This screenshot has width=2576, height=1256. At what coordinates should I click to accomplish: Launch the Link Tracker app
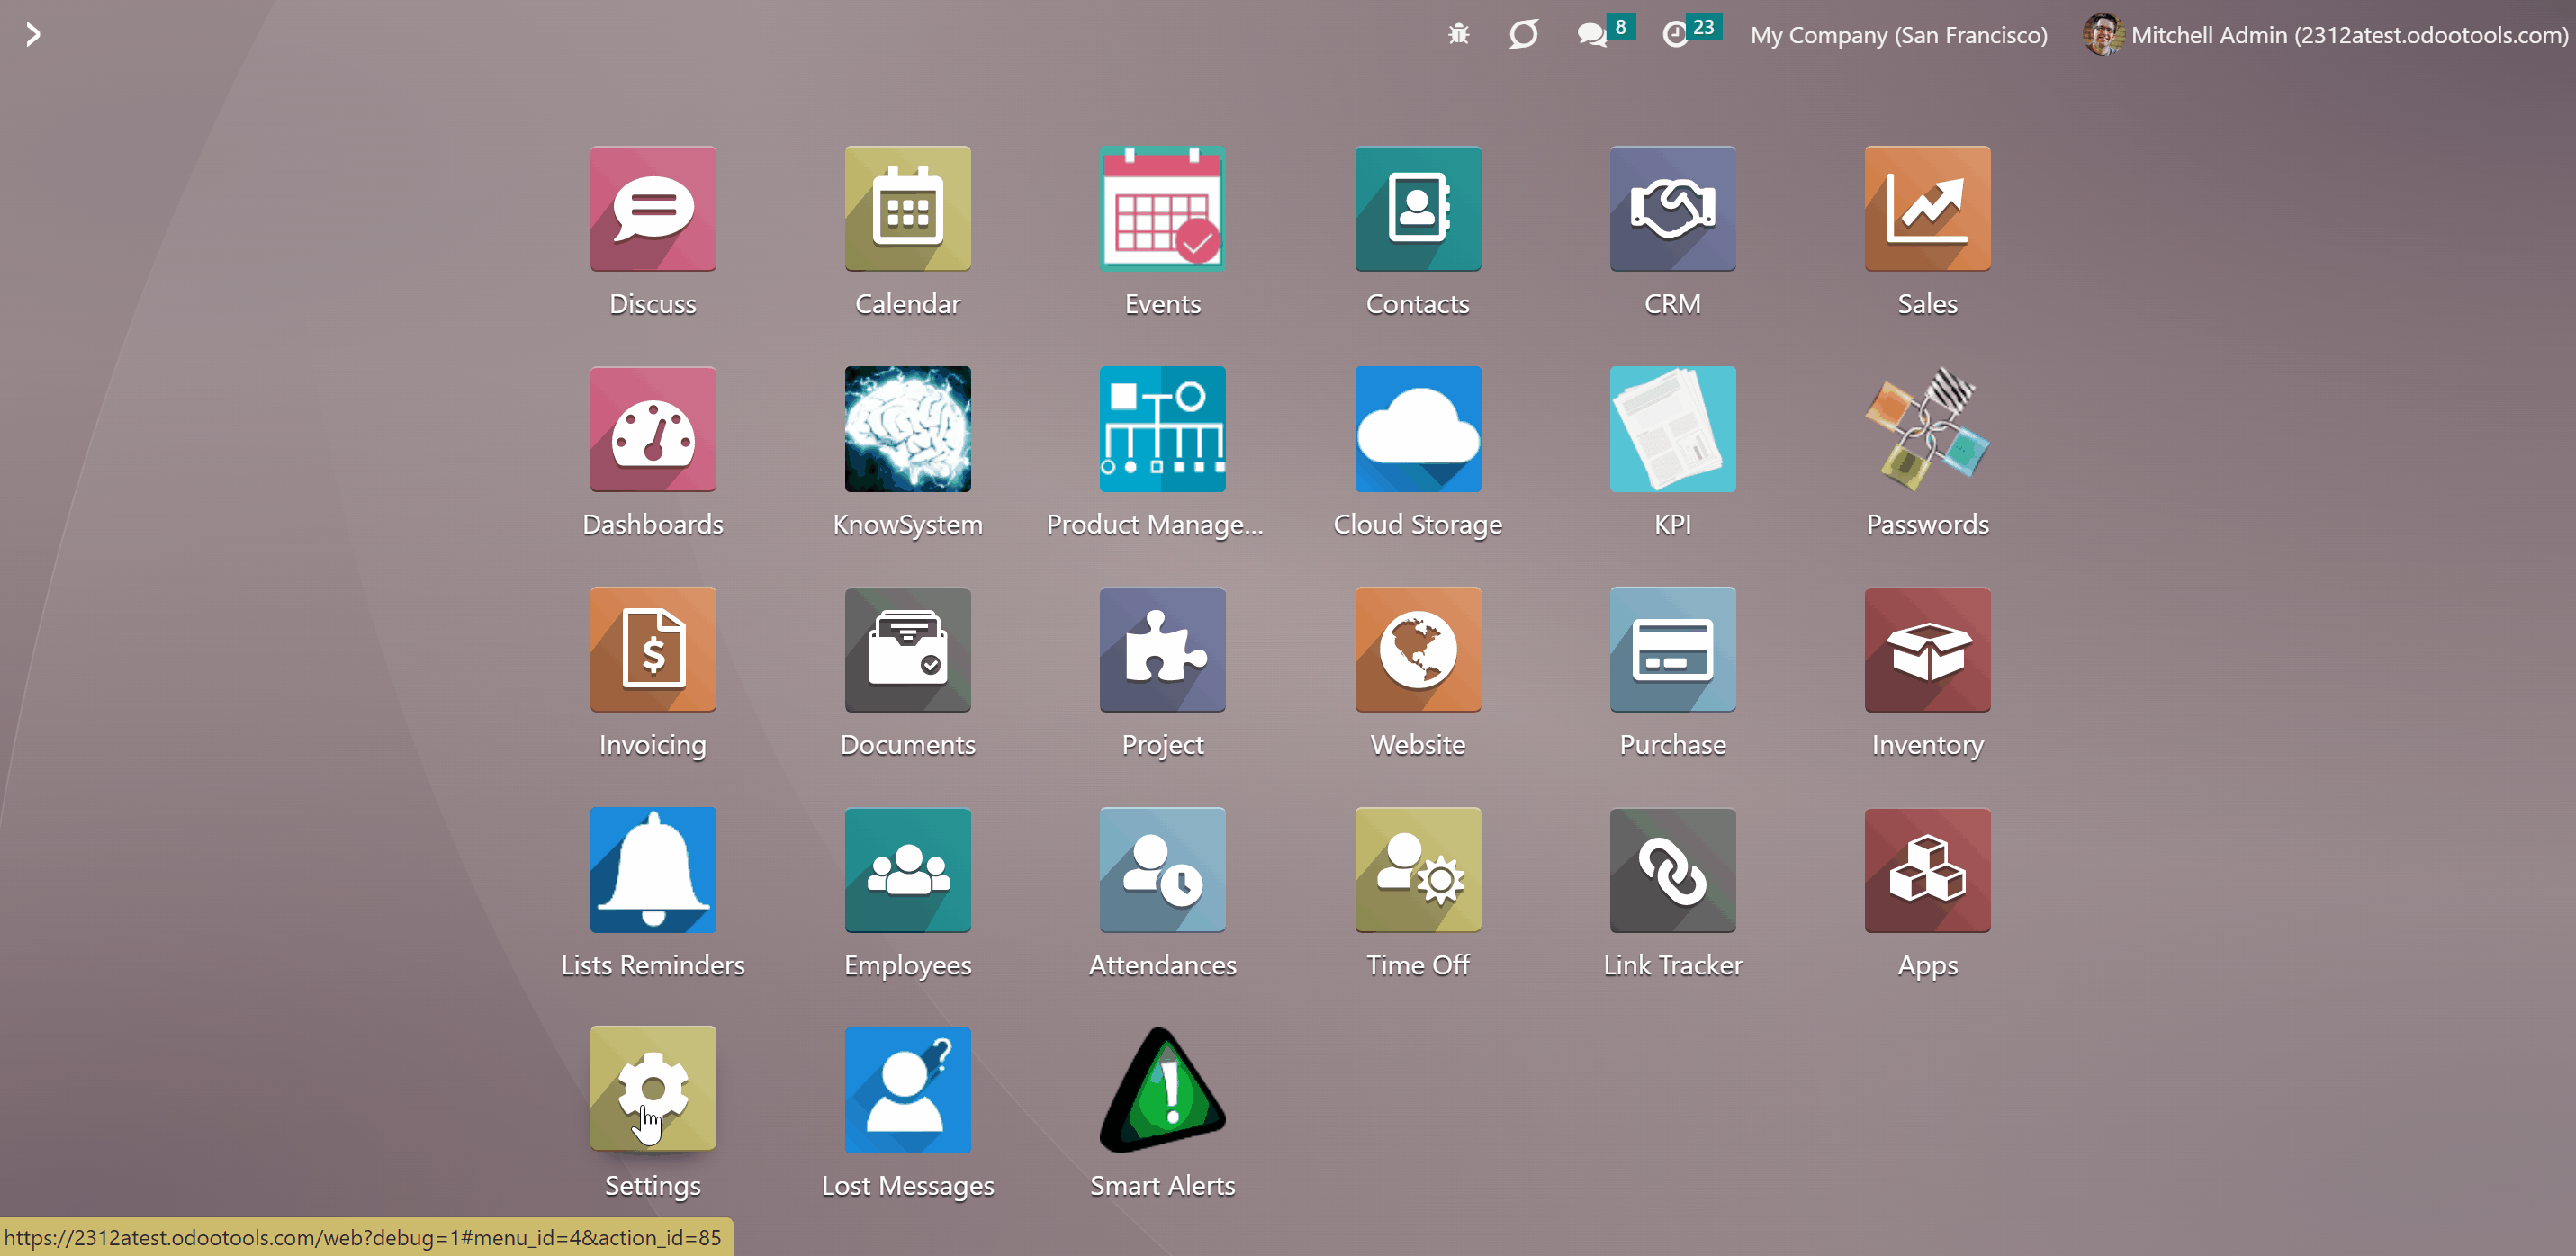point(1673,870)
